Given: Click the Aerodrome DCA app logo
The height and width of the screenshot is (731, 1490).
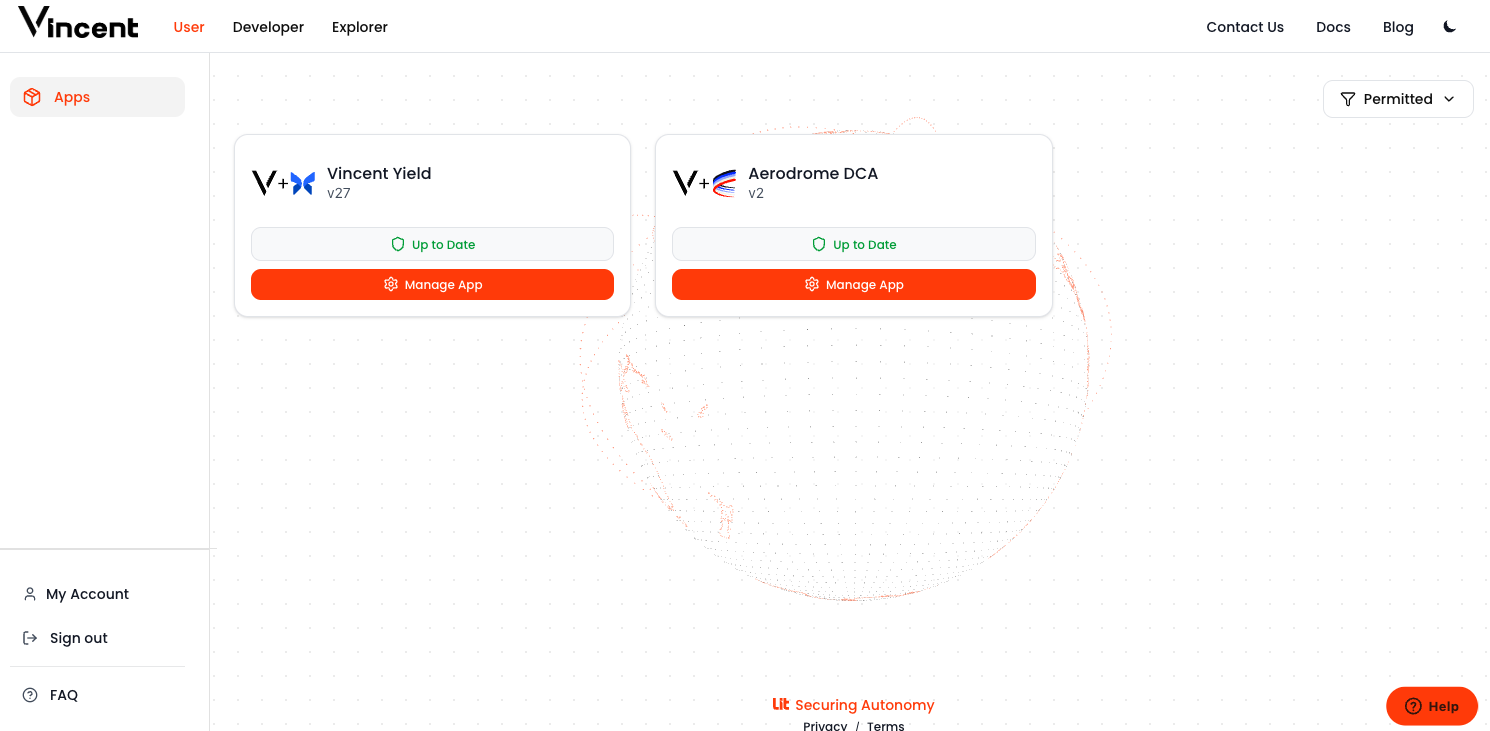Looking at the screenshot, I should [723, 183].
